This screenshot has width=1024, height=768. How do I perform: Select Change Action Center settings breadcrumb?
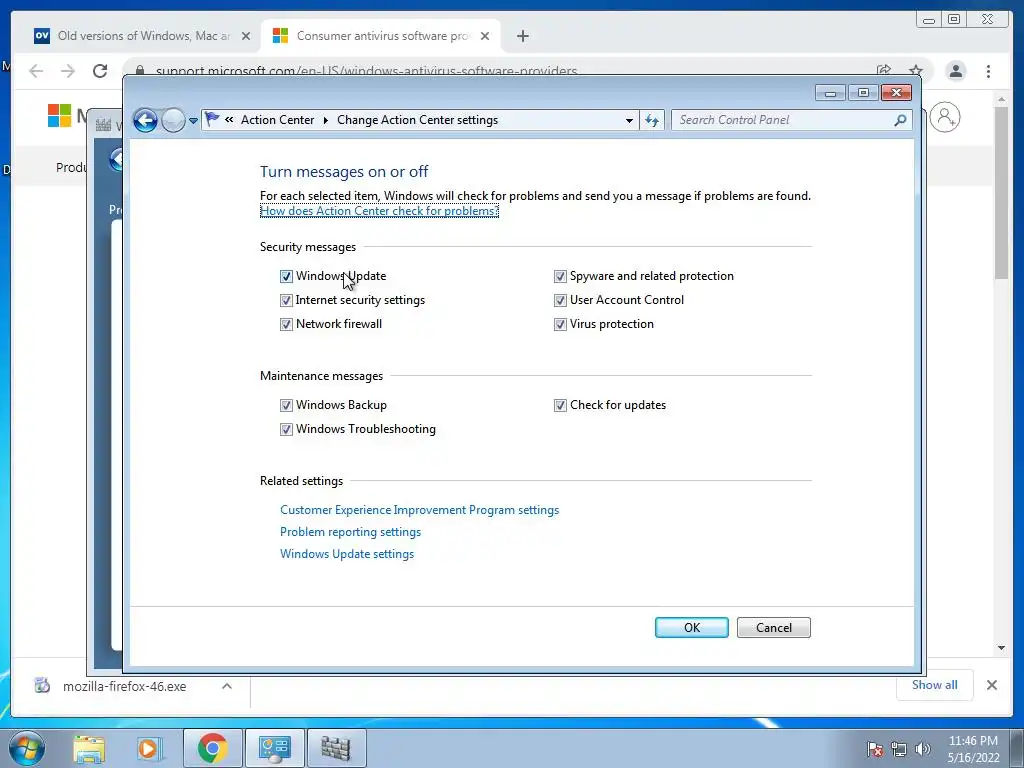417,120
